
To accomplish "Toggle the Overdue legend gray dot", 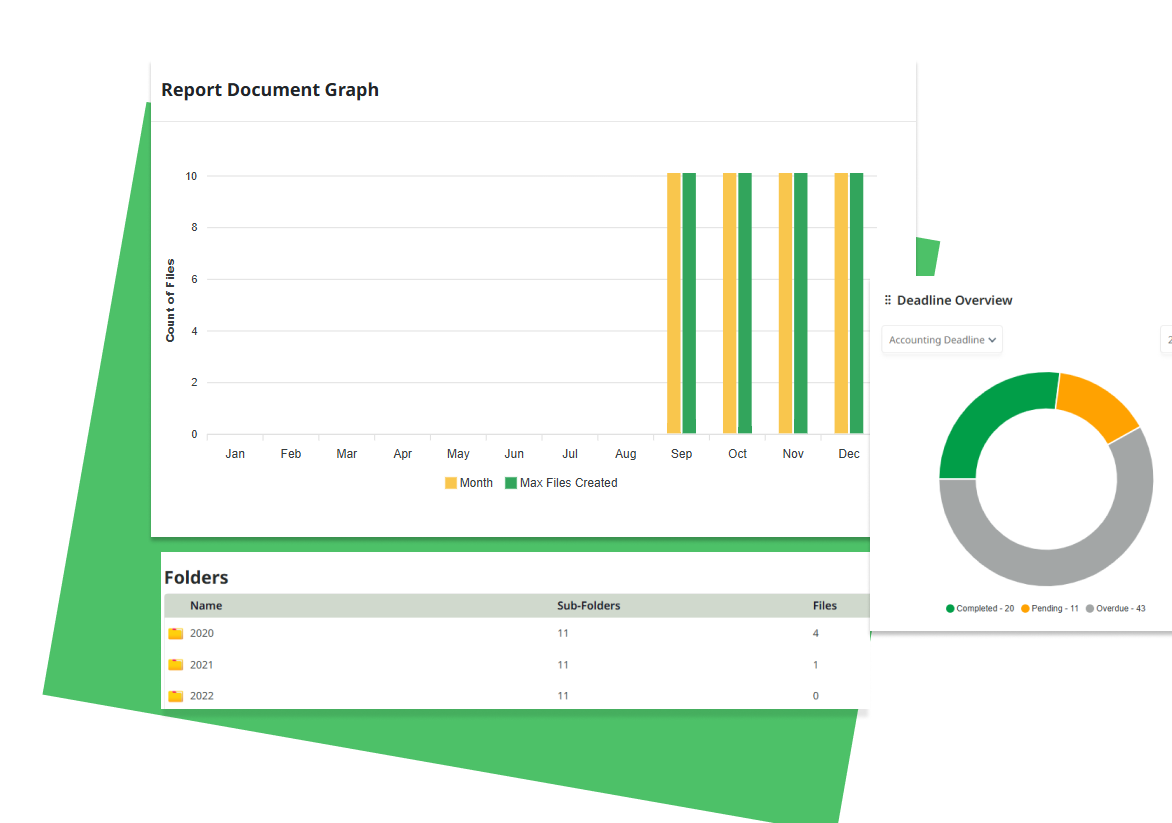I will click(1090, 608).
